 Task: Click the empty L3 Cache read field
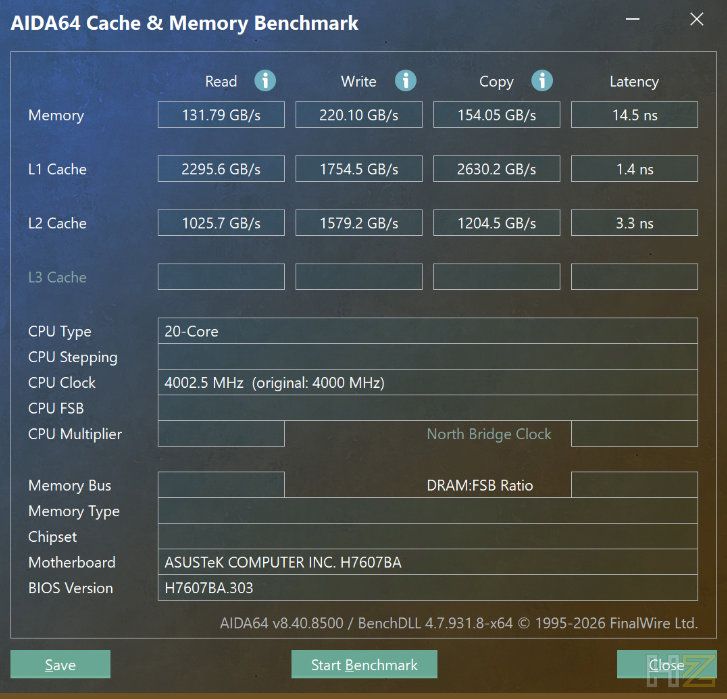pyautogui.click(x=221, y=277)
